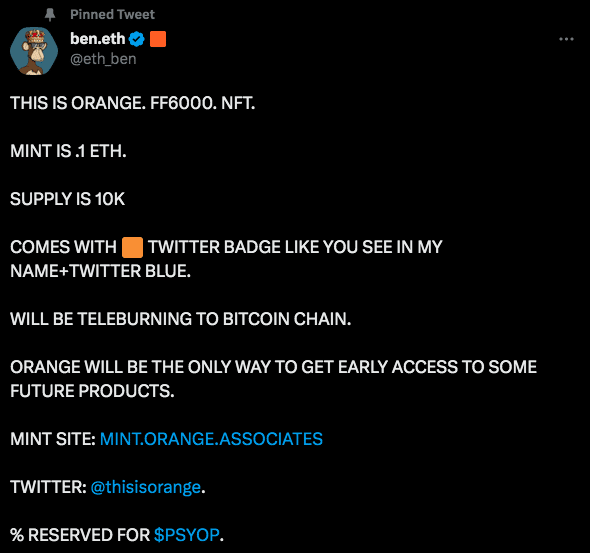Image resolution: width=590 pixels, height=553 pixels.
Task: Click the 'THIS IS ORANGE. FF6000. NFT.' line
Action: (132, 103)
